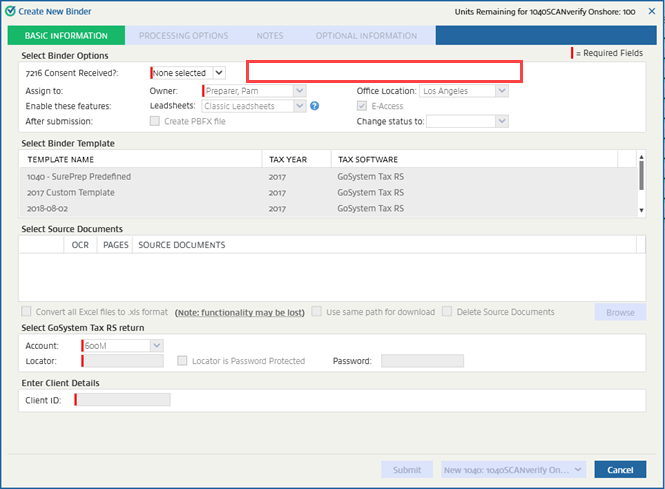Viewport: 665px width, 489px height.
Task: Open the Optional Information tab
Action: point(366,36)
